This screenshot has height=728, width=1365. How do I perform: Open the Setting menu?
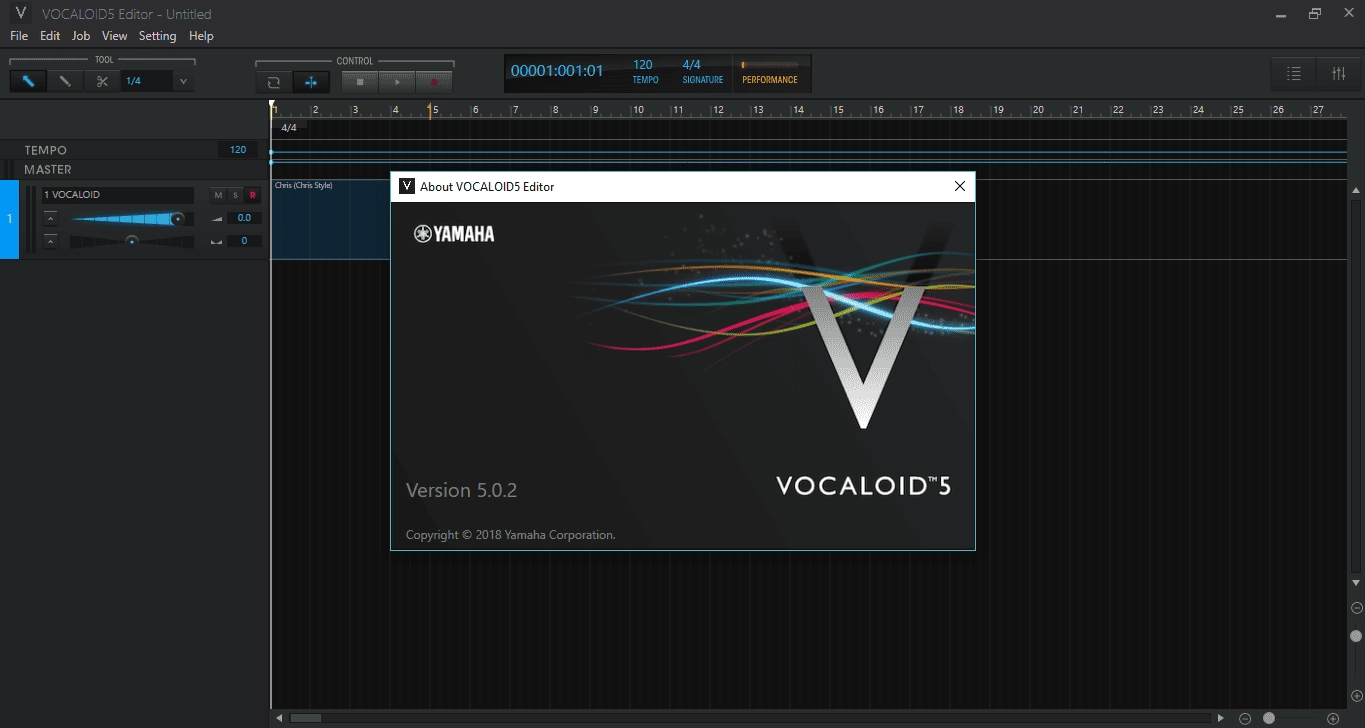[157, 36]
